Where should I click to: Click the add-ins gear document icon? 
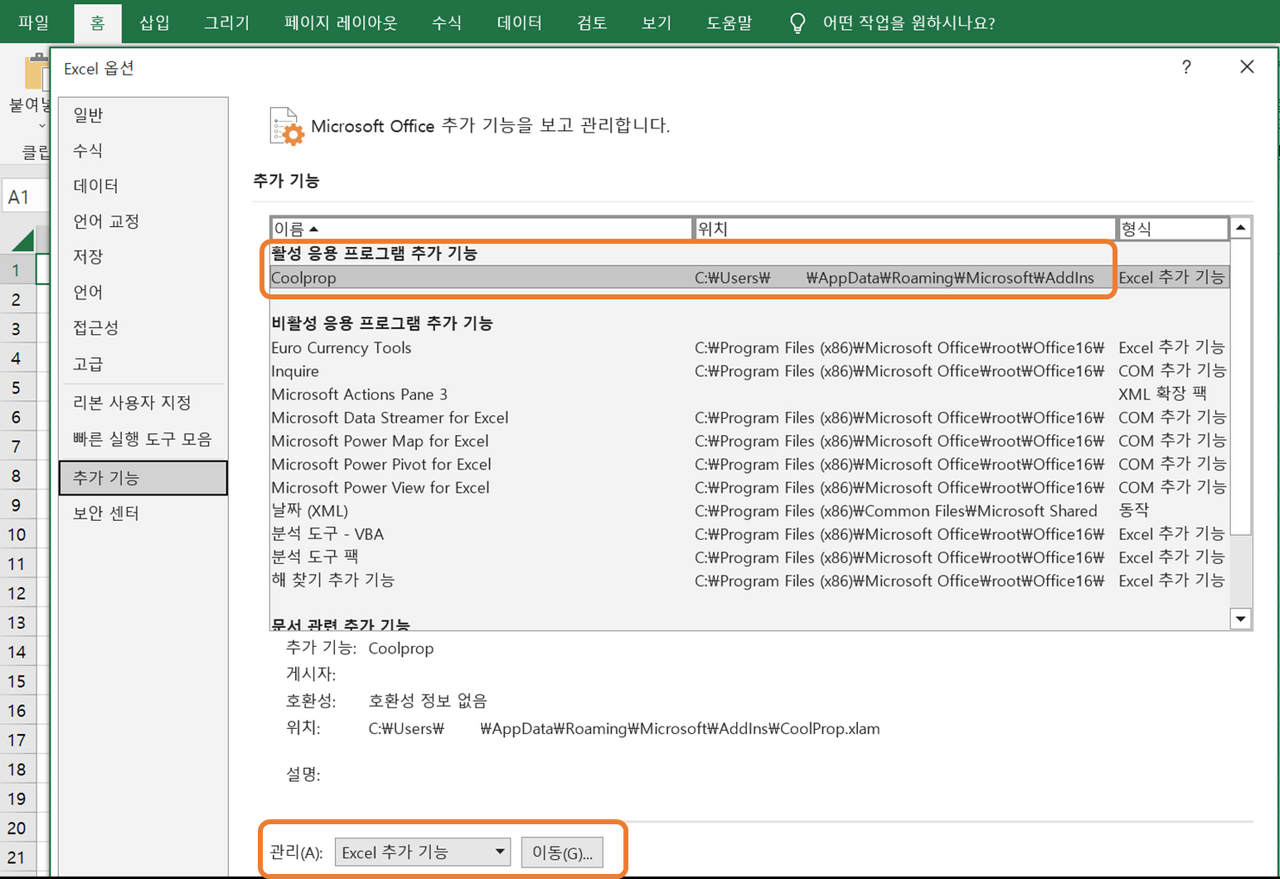287,126
